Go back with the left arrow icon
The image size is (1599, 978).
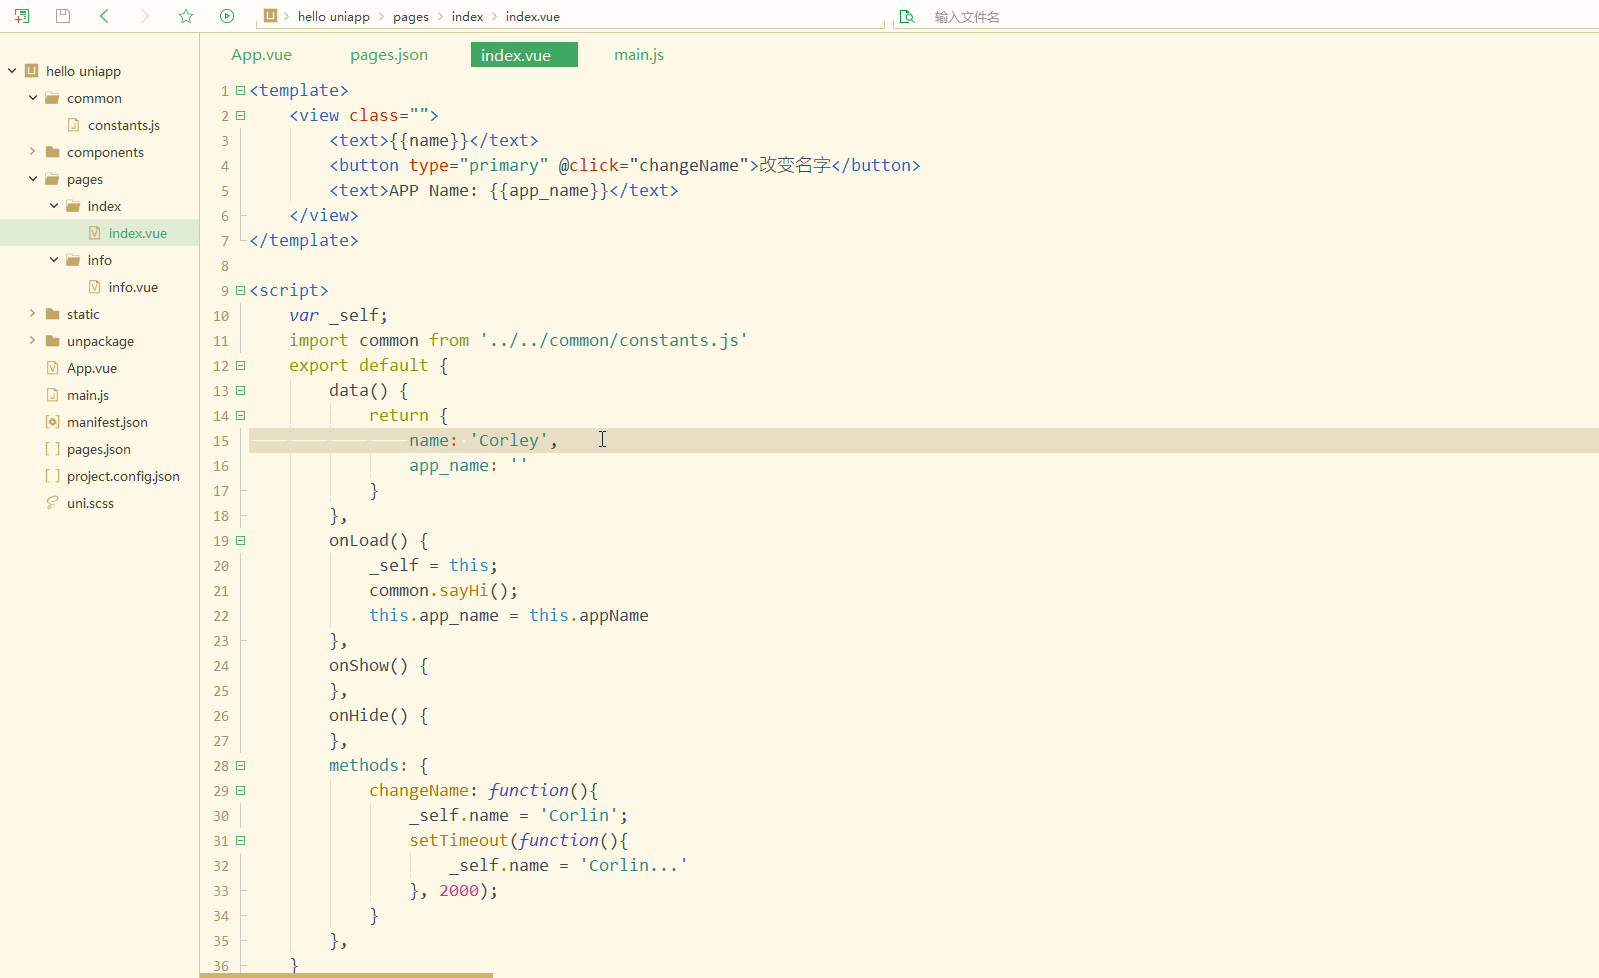[x=105, y=16]
